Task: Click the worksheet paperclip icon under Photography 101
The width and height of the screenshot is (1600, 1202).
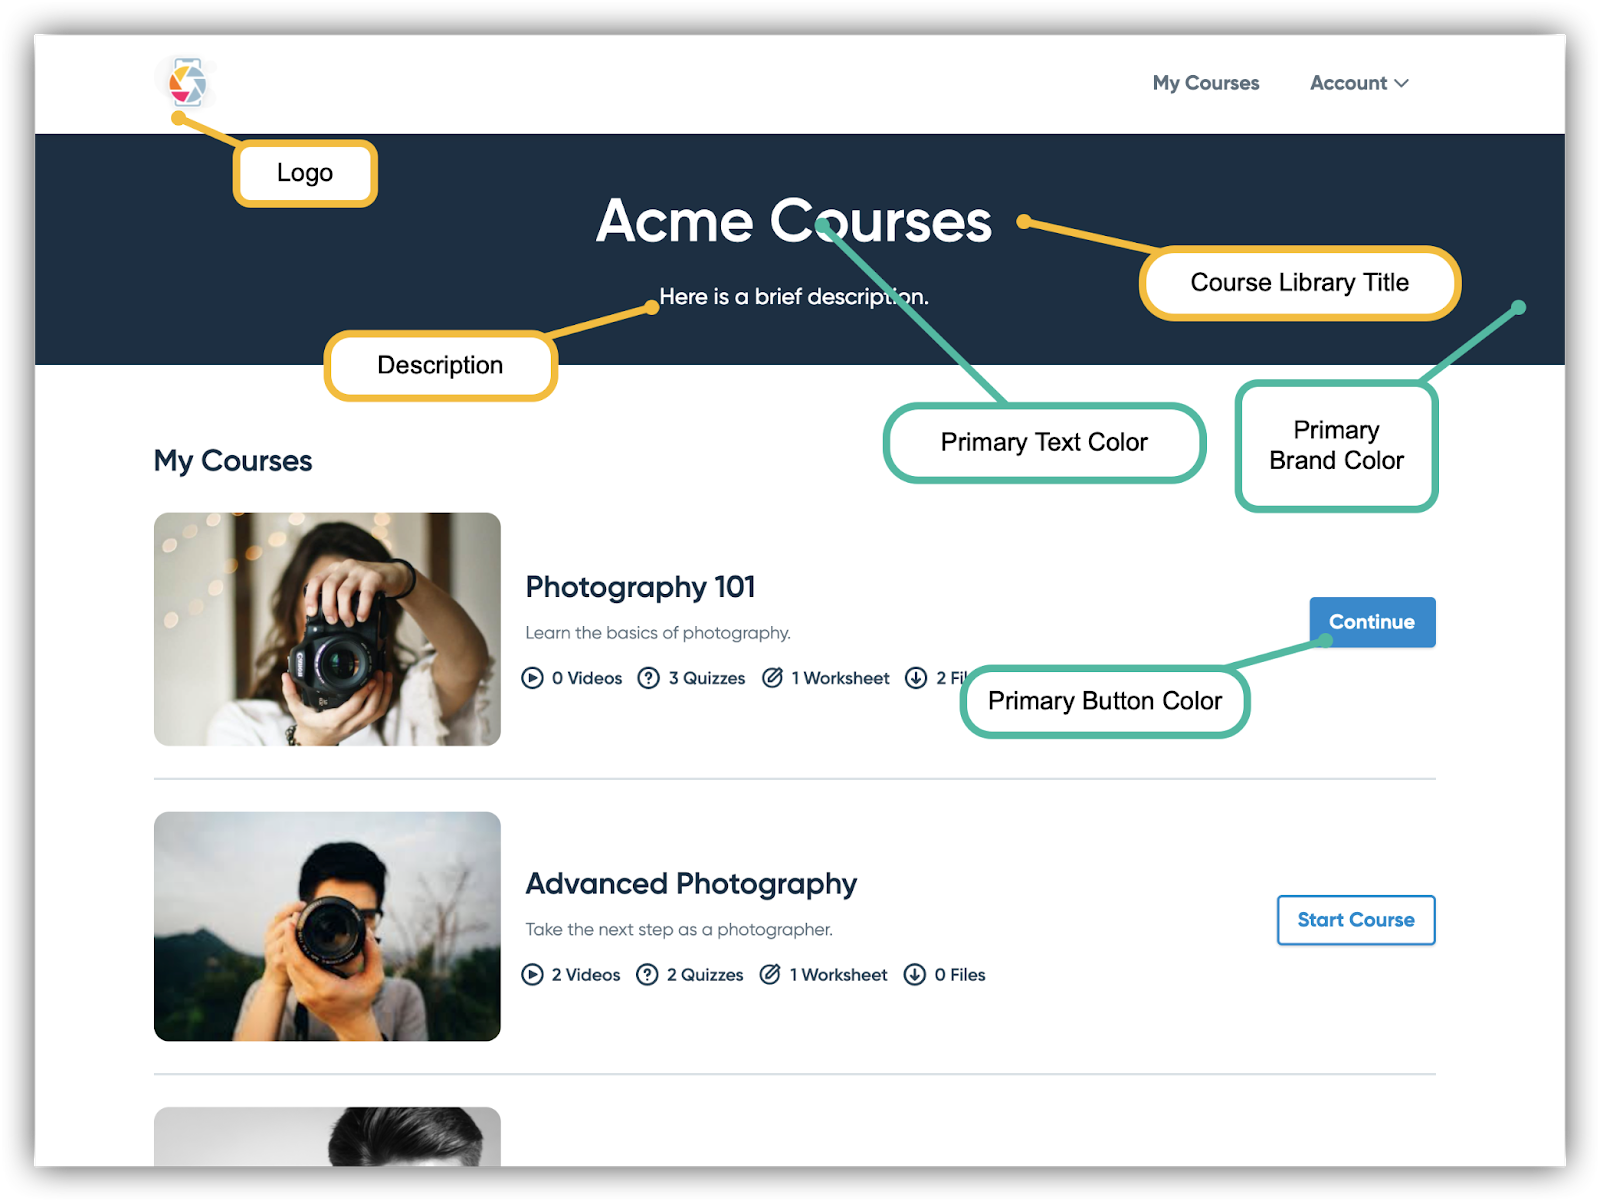Action: click(x=772, y=678)
